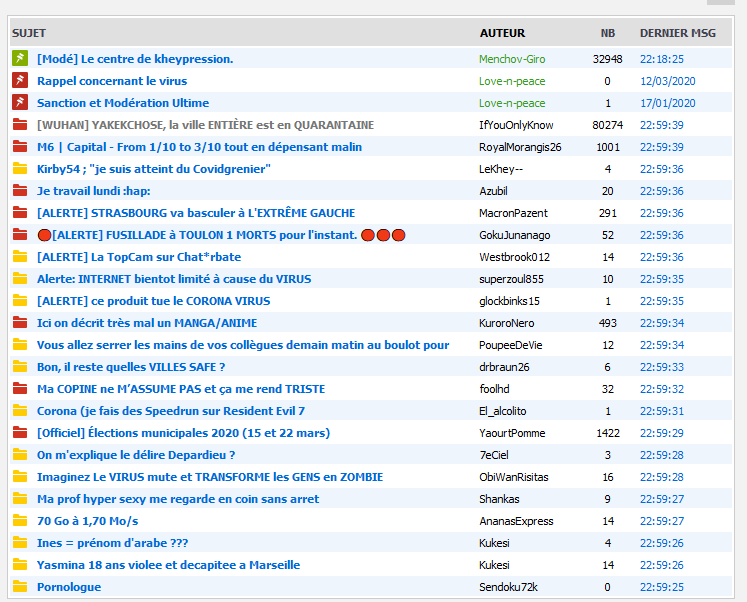Image resolution: width=747 pixels, height=602 pixels.
Task: Click the red folder icon beside Élections municipales 2020
Action: (19, 433)
